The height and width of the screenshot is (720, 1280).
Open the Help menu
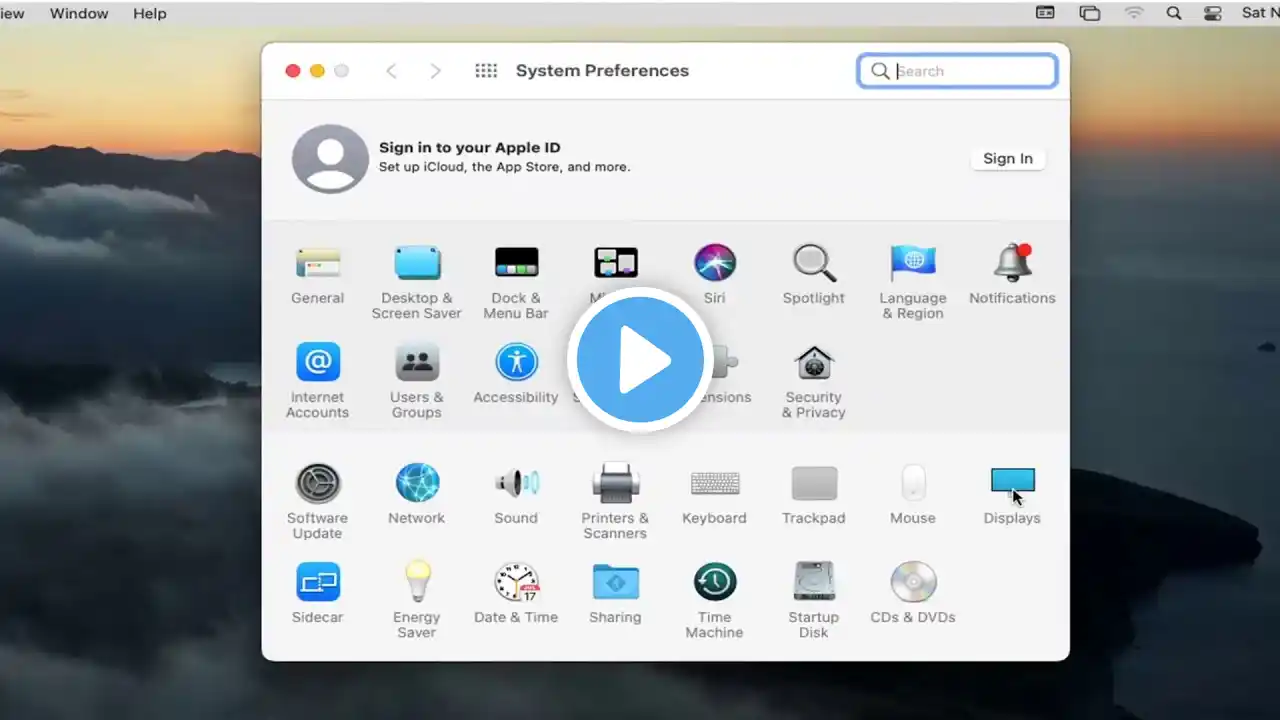tap(150, 13)
